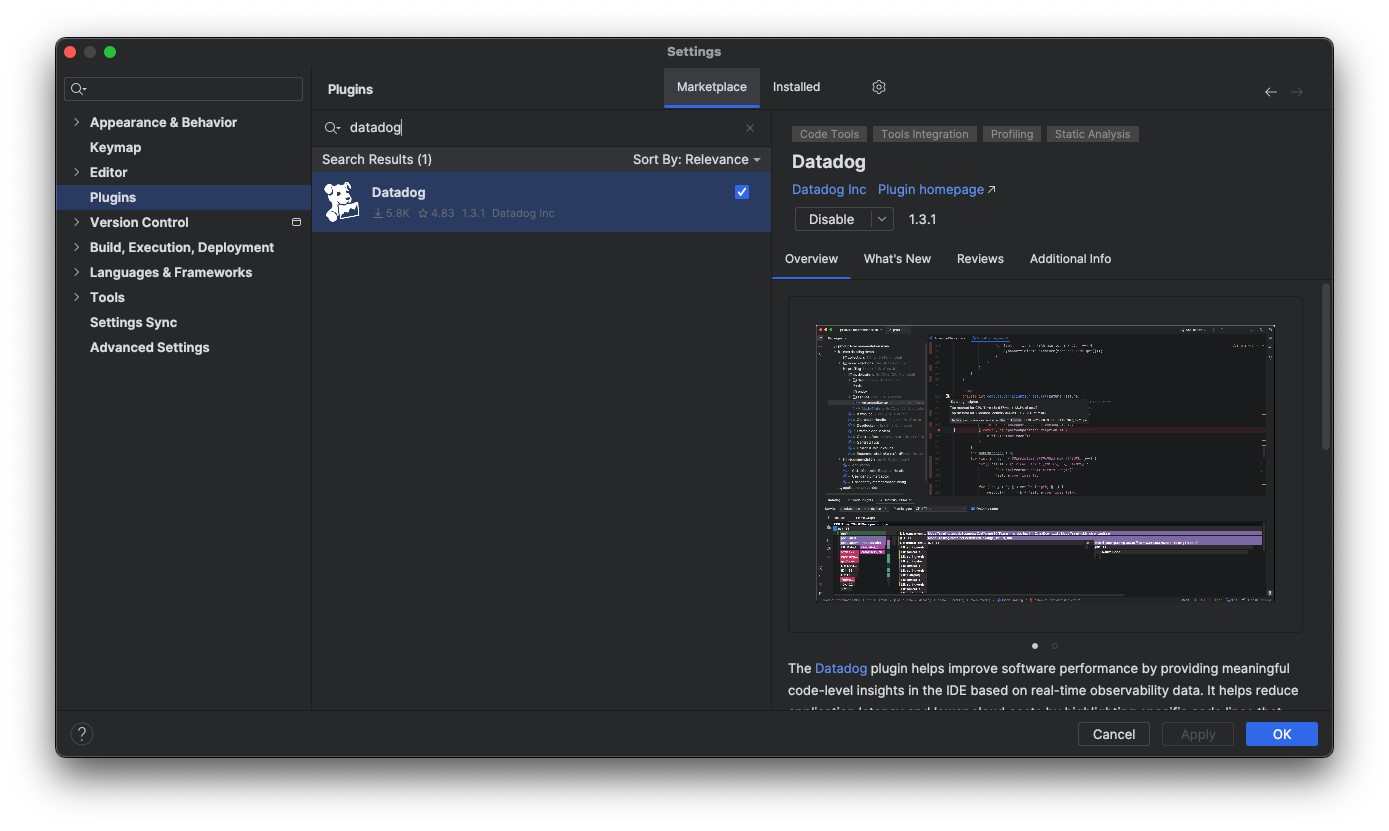Click the 4.83 star rating
1389x831 pixels.
[436, 213]
